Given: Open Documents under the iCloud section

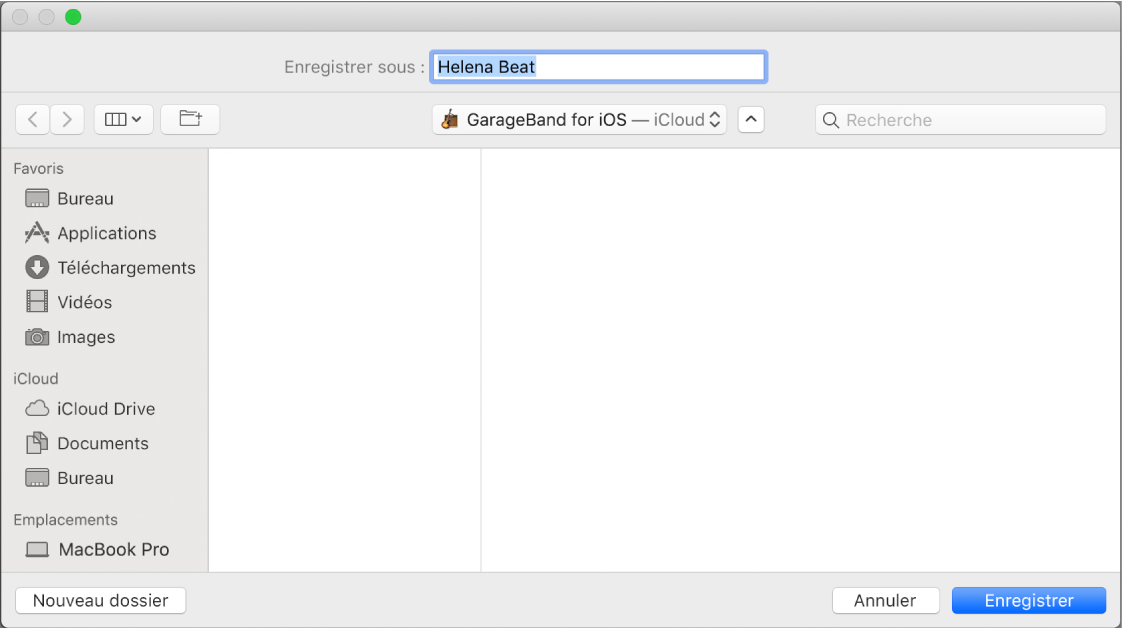Looking at the screenshot, I should pyautogui.click(x=104, y=443).
